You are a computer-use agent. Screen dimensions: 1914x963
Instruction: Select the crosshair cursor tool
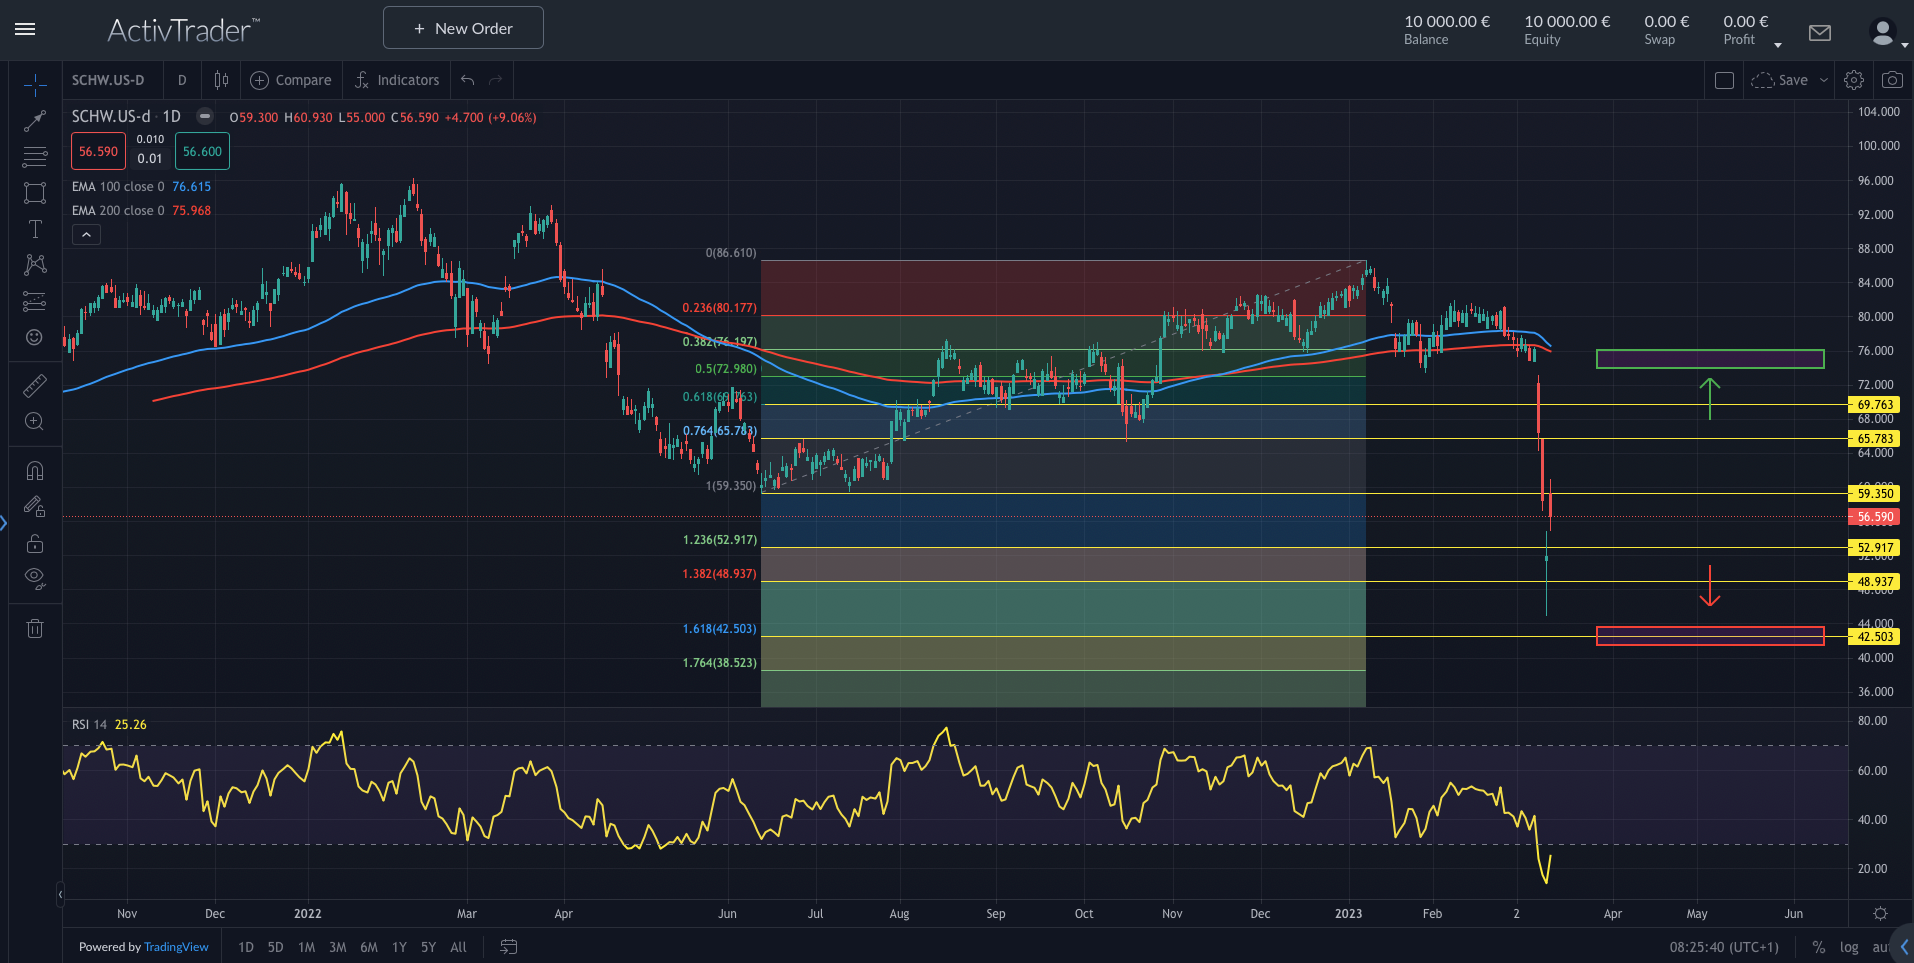tap(35, 84)
